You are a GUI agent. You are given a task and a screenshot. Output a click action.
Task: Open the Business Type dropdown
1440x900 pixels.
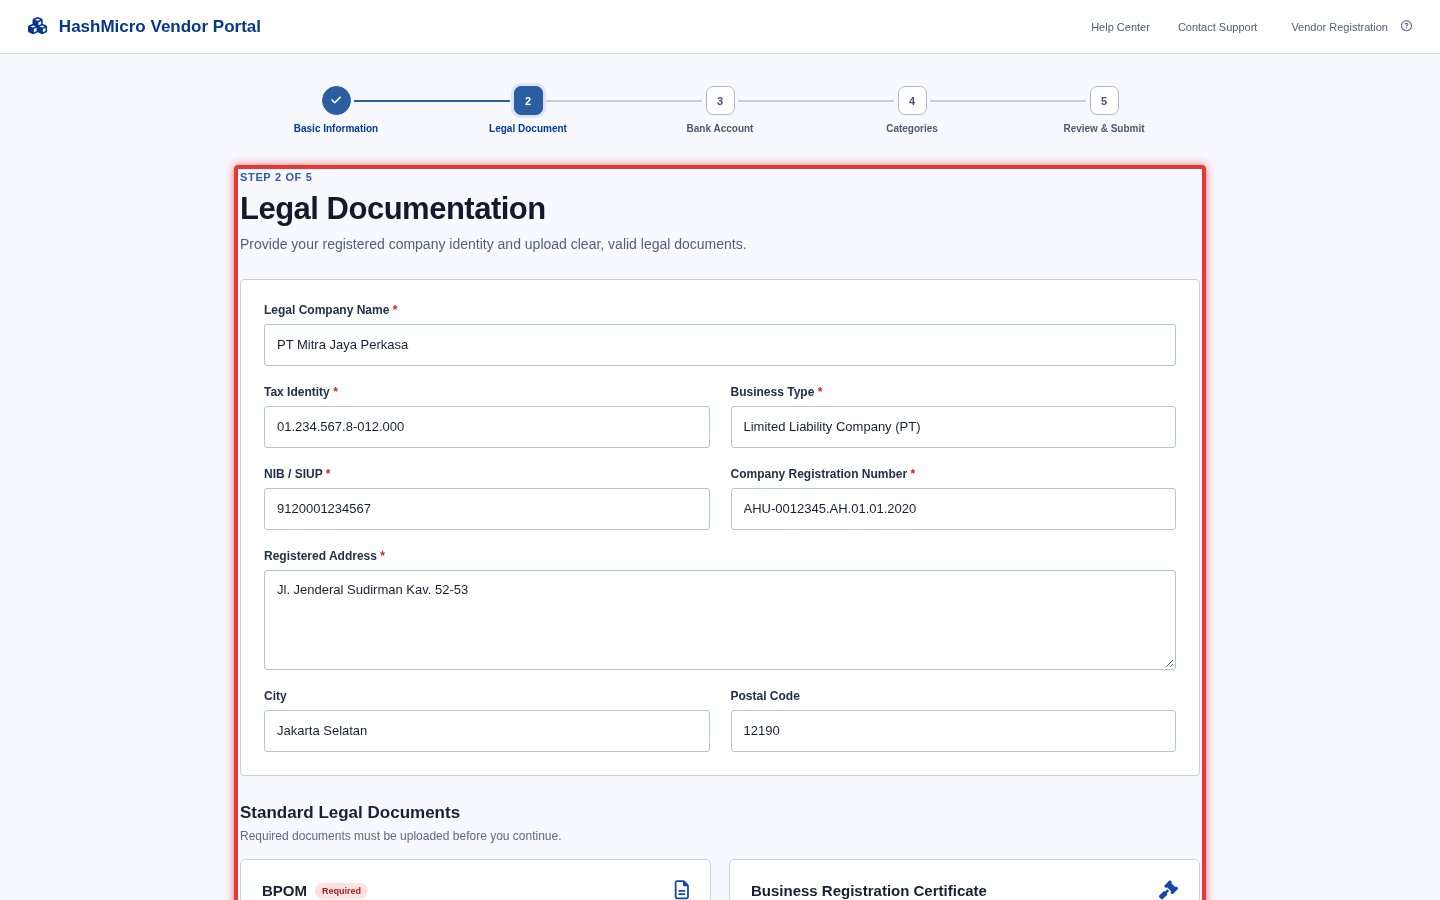953,427
